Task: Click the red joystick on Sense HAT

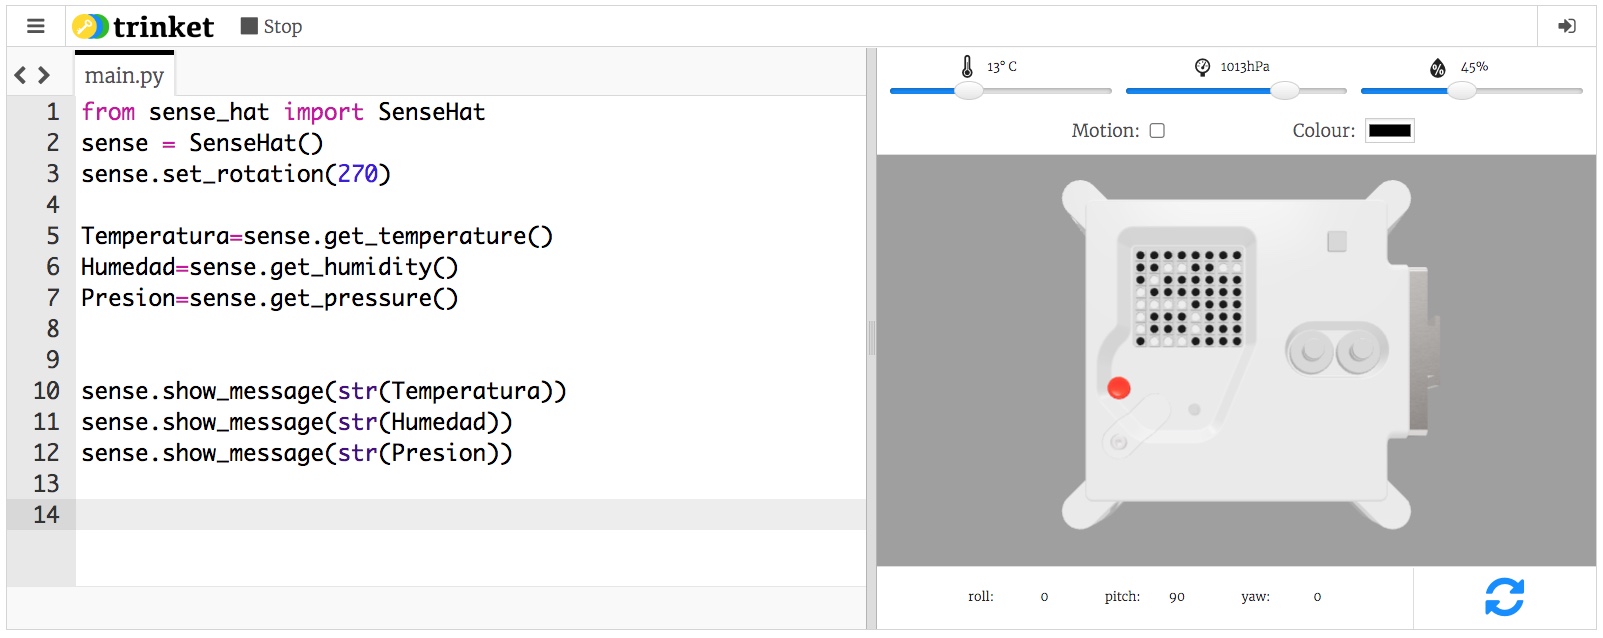Action: pos(1119,388)
